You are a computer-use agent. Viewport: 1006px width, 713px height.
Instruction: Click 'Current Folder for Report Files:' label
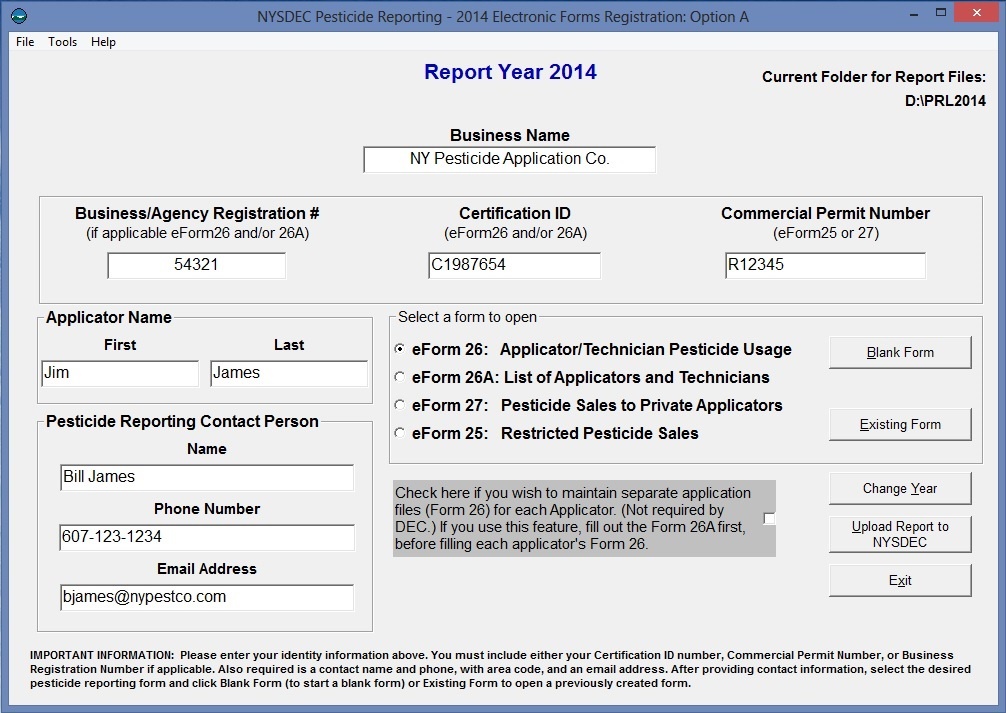[x=874, y=77]
